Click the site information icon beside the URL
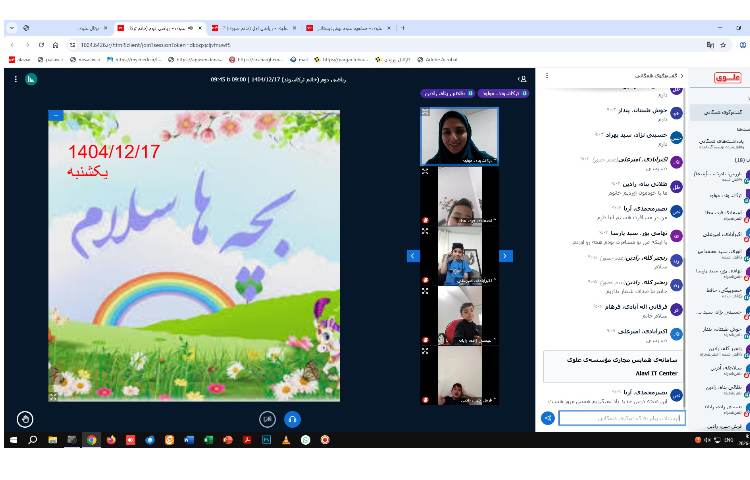This screenshot has width=750, height=480. click(72, 45)
